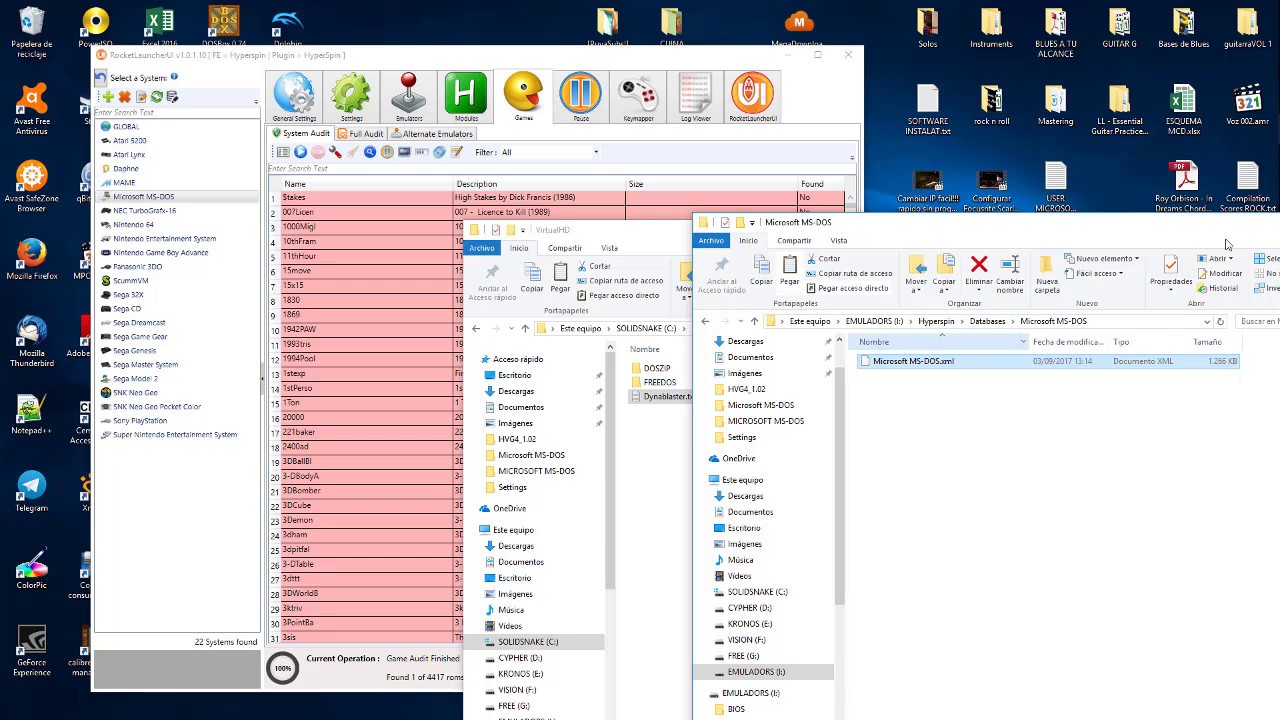Screen dimensions: 1280x720
Task: Click the blue magnifier search icon
Action: tap(370, 152)
